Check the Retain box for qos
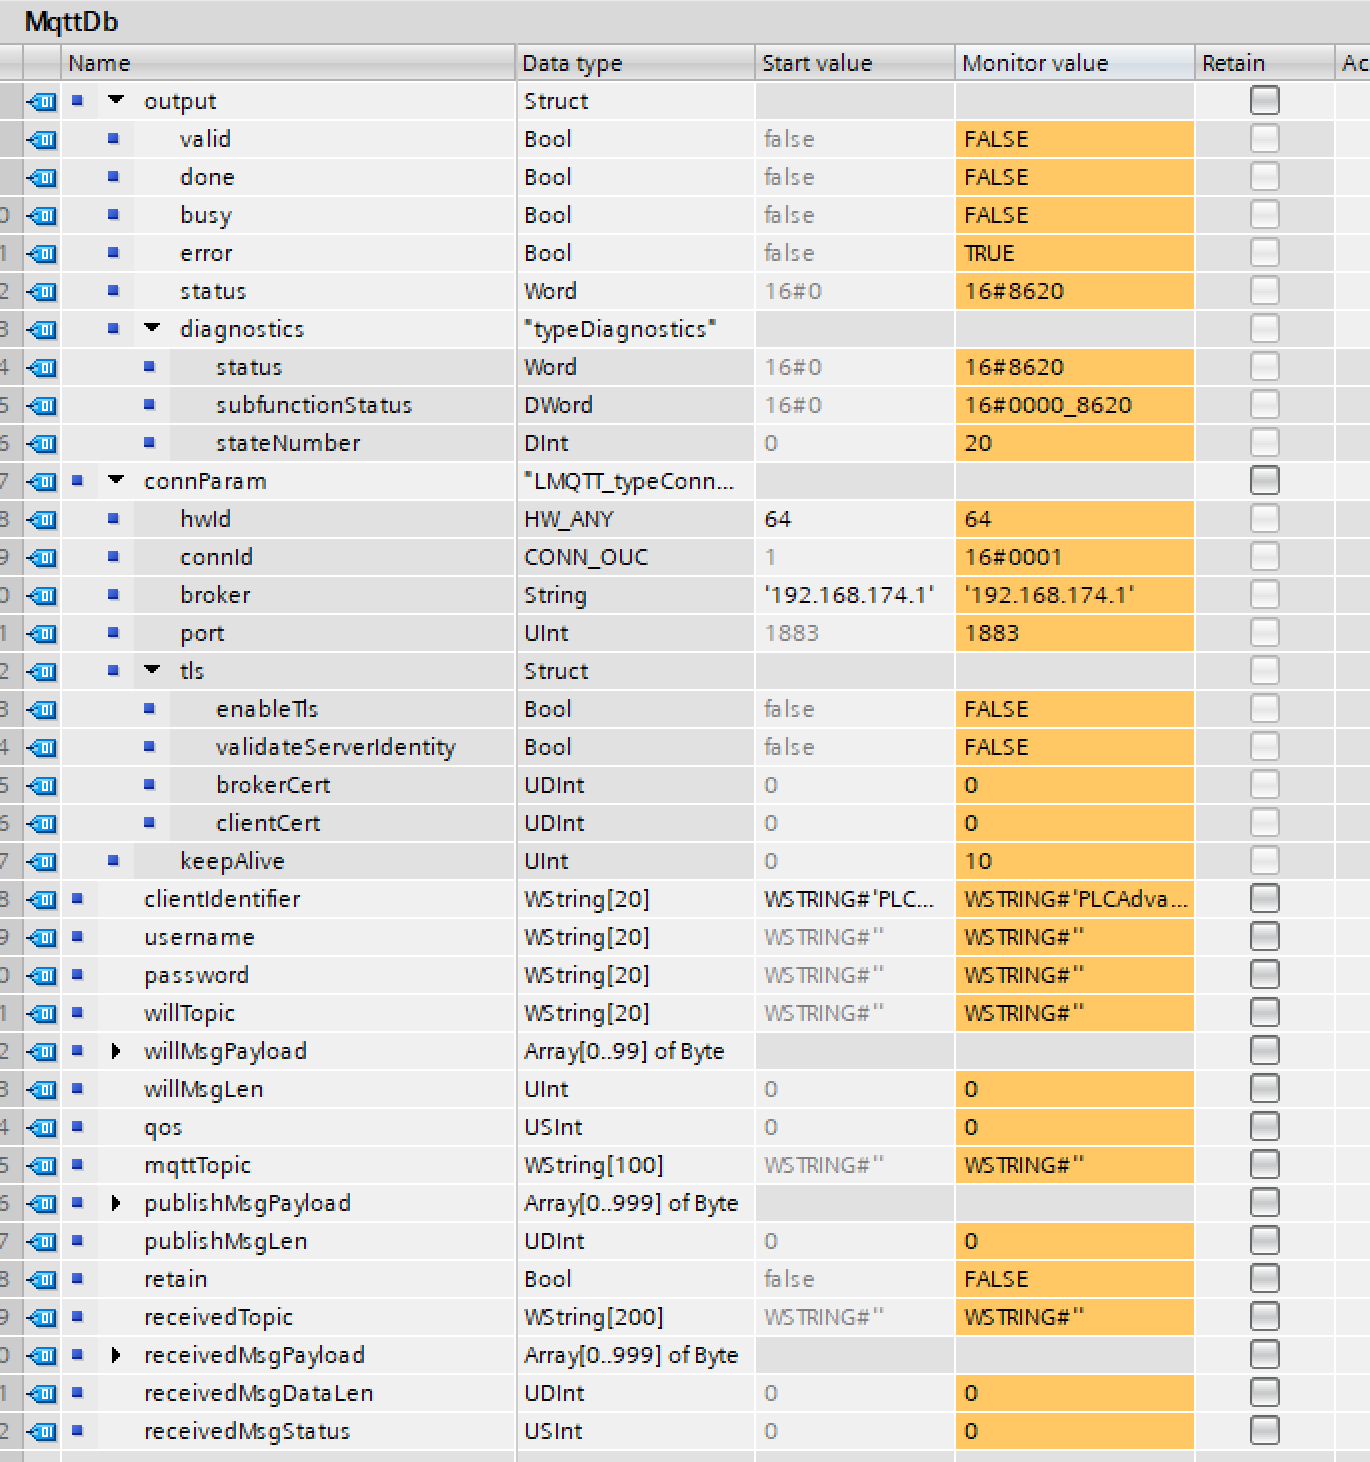The image size is (1370, 1462). tap(1265, 1127)
